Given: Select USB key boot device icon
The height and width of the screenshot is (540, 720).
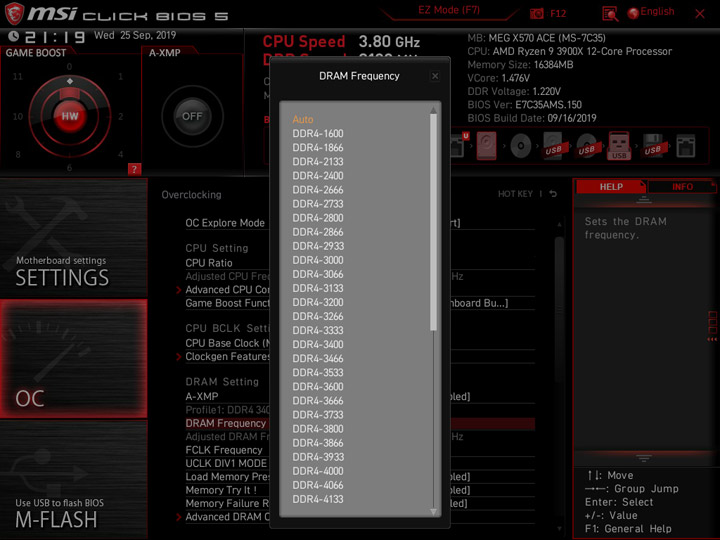Looking at the screenshot, I should tap(619, 146).
